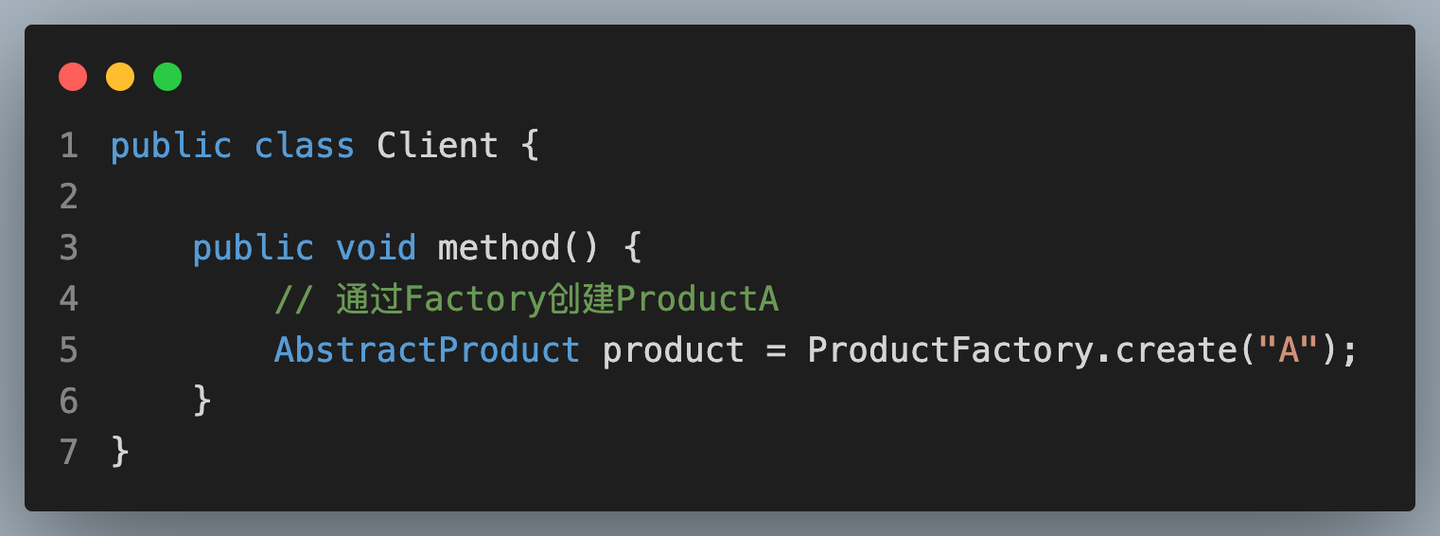Place cursor on the method() name
The width and height of the screenshot is (1440, 536).
pyautogui.click(x=518, y=248)
